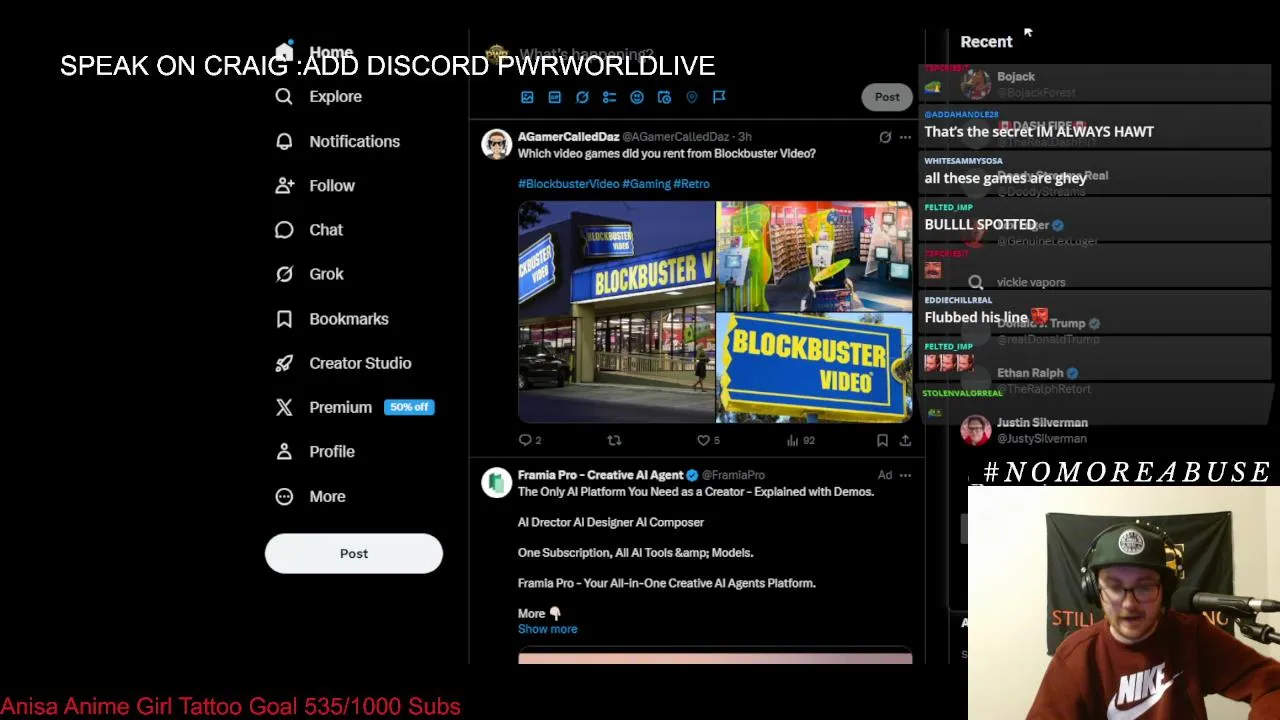The height and width of the screenshot is (720, 1280).
Task: Open Profile from the sidebar
Action: click(331, 452)
